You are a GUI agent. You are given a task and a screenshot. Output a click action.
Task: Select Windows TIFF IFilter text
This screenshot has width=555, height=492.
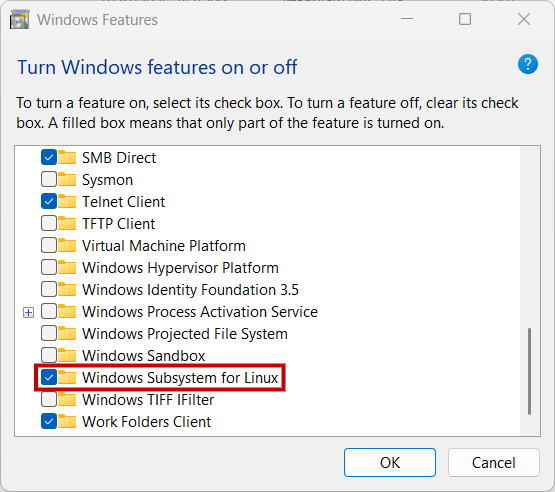[148, 400]
